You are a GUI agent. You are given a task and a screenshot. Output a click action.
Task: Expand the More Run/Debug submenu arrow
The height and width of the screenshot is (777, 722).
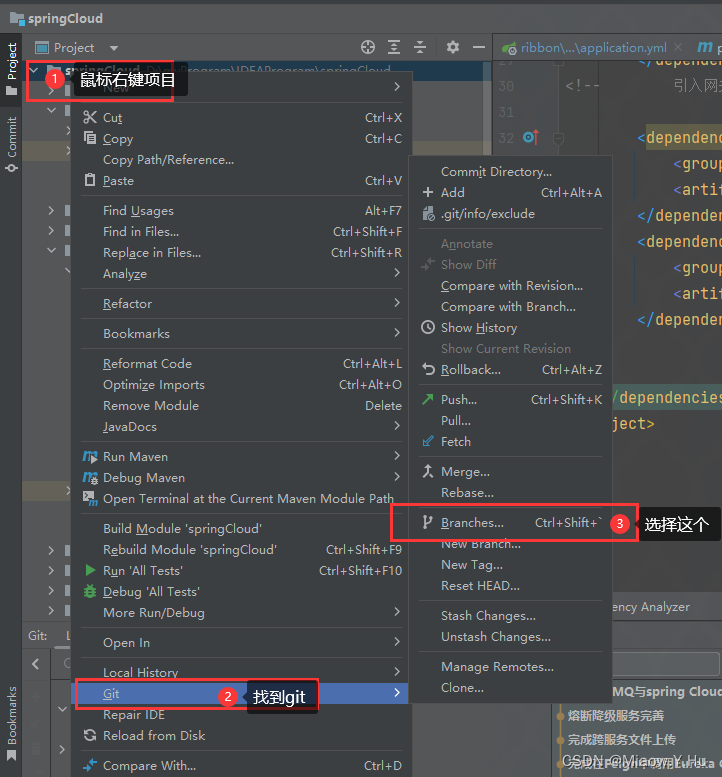[397, 611]
